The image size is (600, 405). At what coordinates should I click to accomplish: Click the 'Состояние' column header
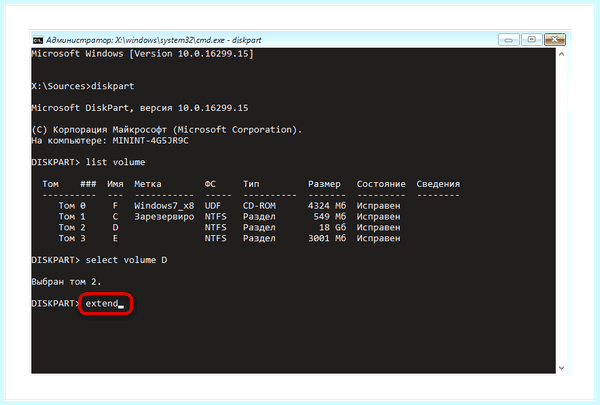click(x=381, y=184)
